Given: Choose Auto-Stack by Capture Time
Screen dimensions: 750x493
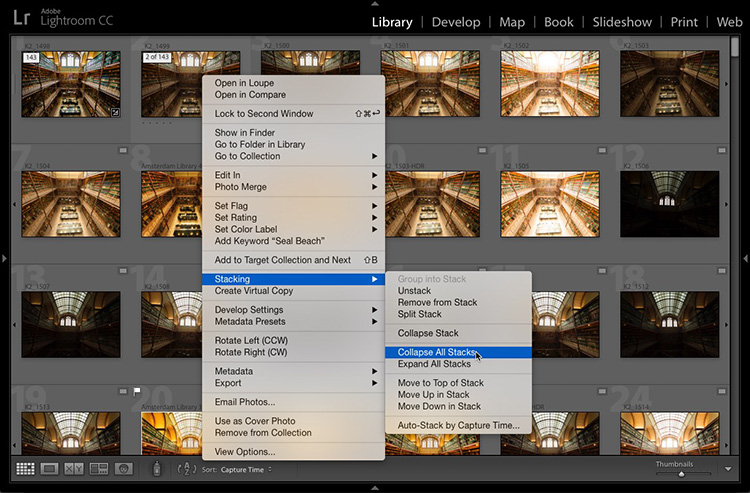Looking at the screenshot, I should click(458, 425).
